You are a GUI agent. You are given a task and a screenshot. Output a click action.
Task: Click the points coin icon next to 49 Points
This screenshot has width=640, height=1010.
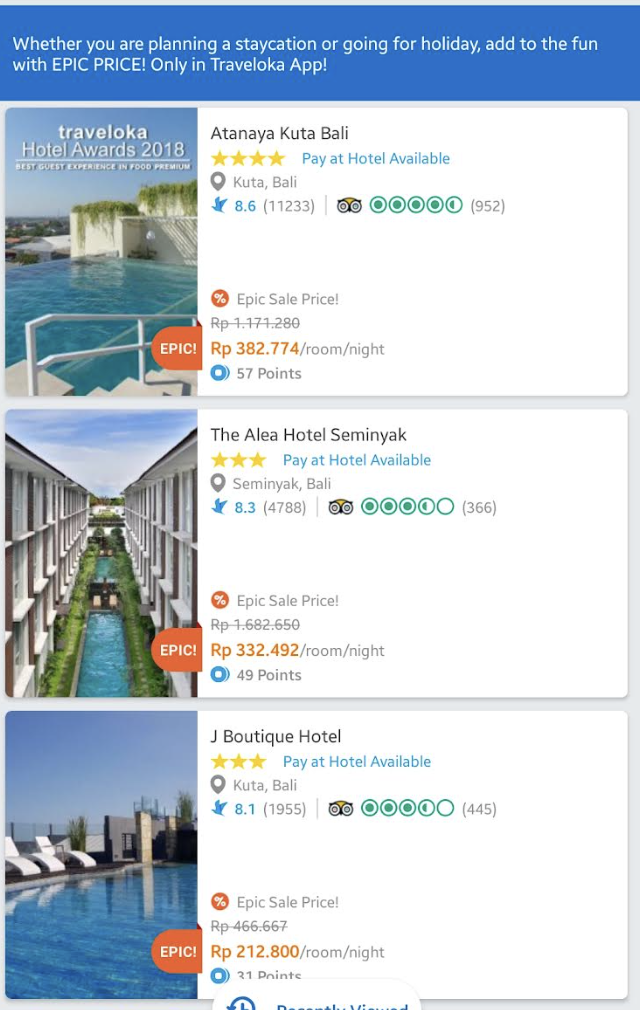tap(220, 675)
